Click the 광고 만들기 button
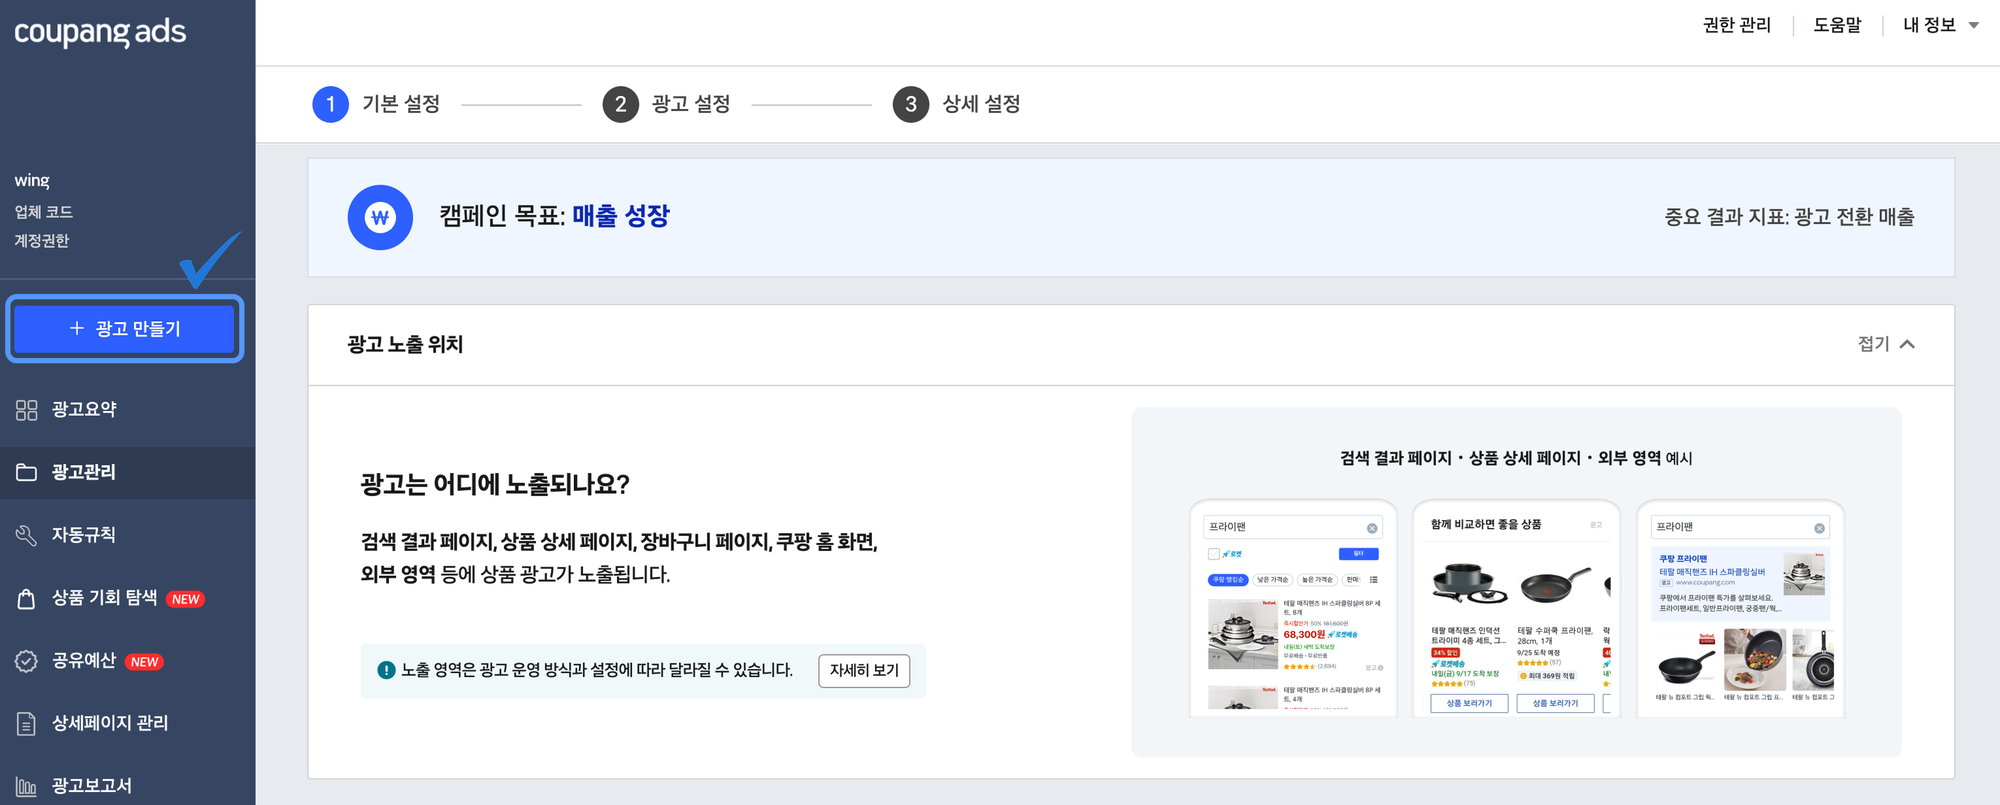2000x805 pixels. (125, 328)
